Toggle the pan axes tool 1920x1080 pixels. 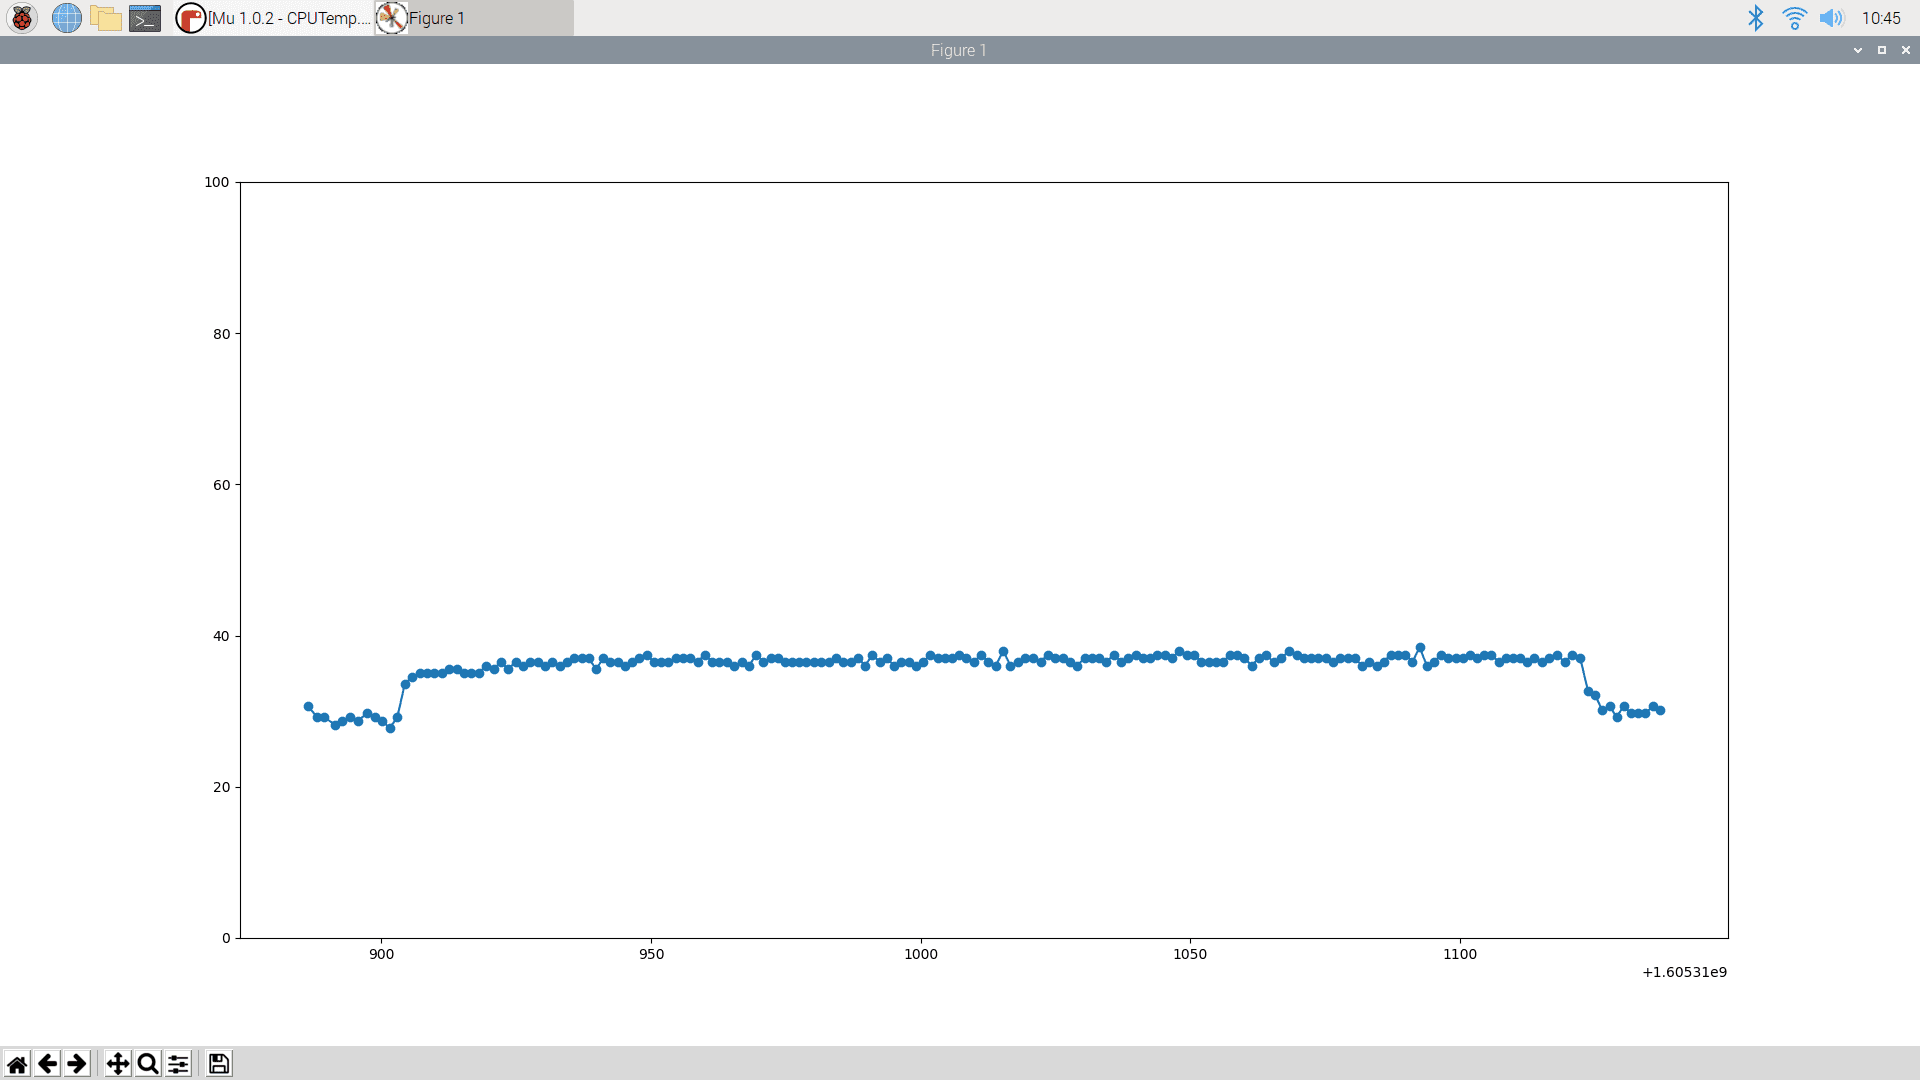coord(118,1064)
